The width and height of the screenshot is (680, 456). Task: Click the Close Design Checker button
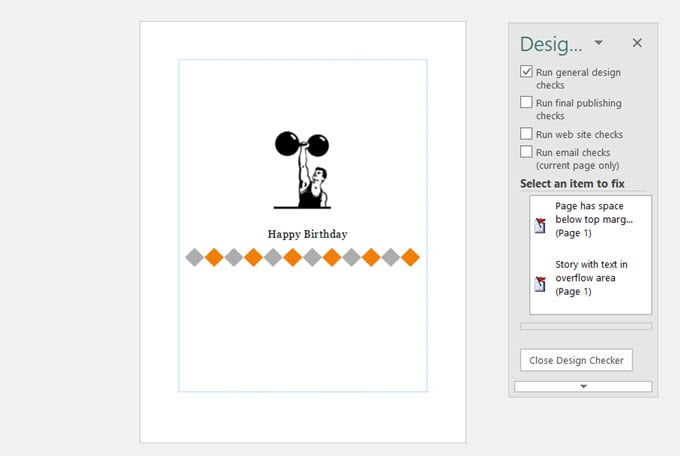coord(576,360)
